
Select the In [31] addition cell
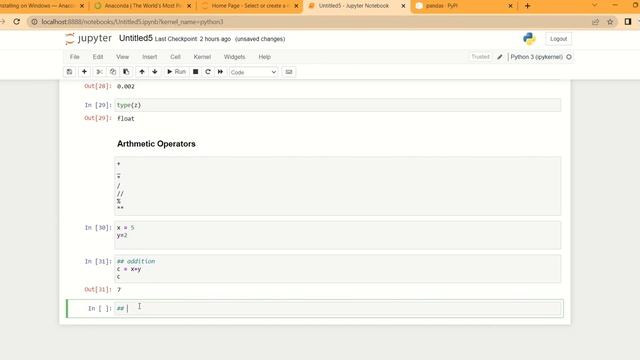pyautogui.click(x=338, y=269)
